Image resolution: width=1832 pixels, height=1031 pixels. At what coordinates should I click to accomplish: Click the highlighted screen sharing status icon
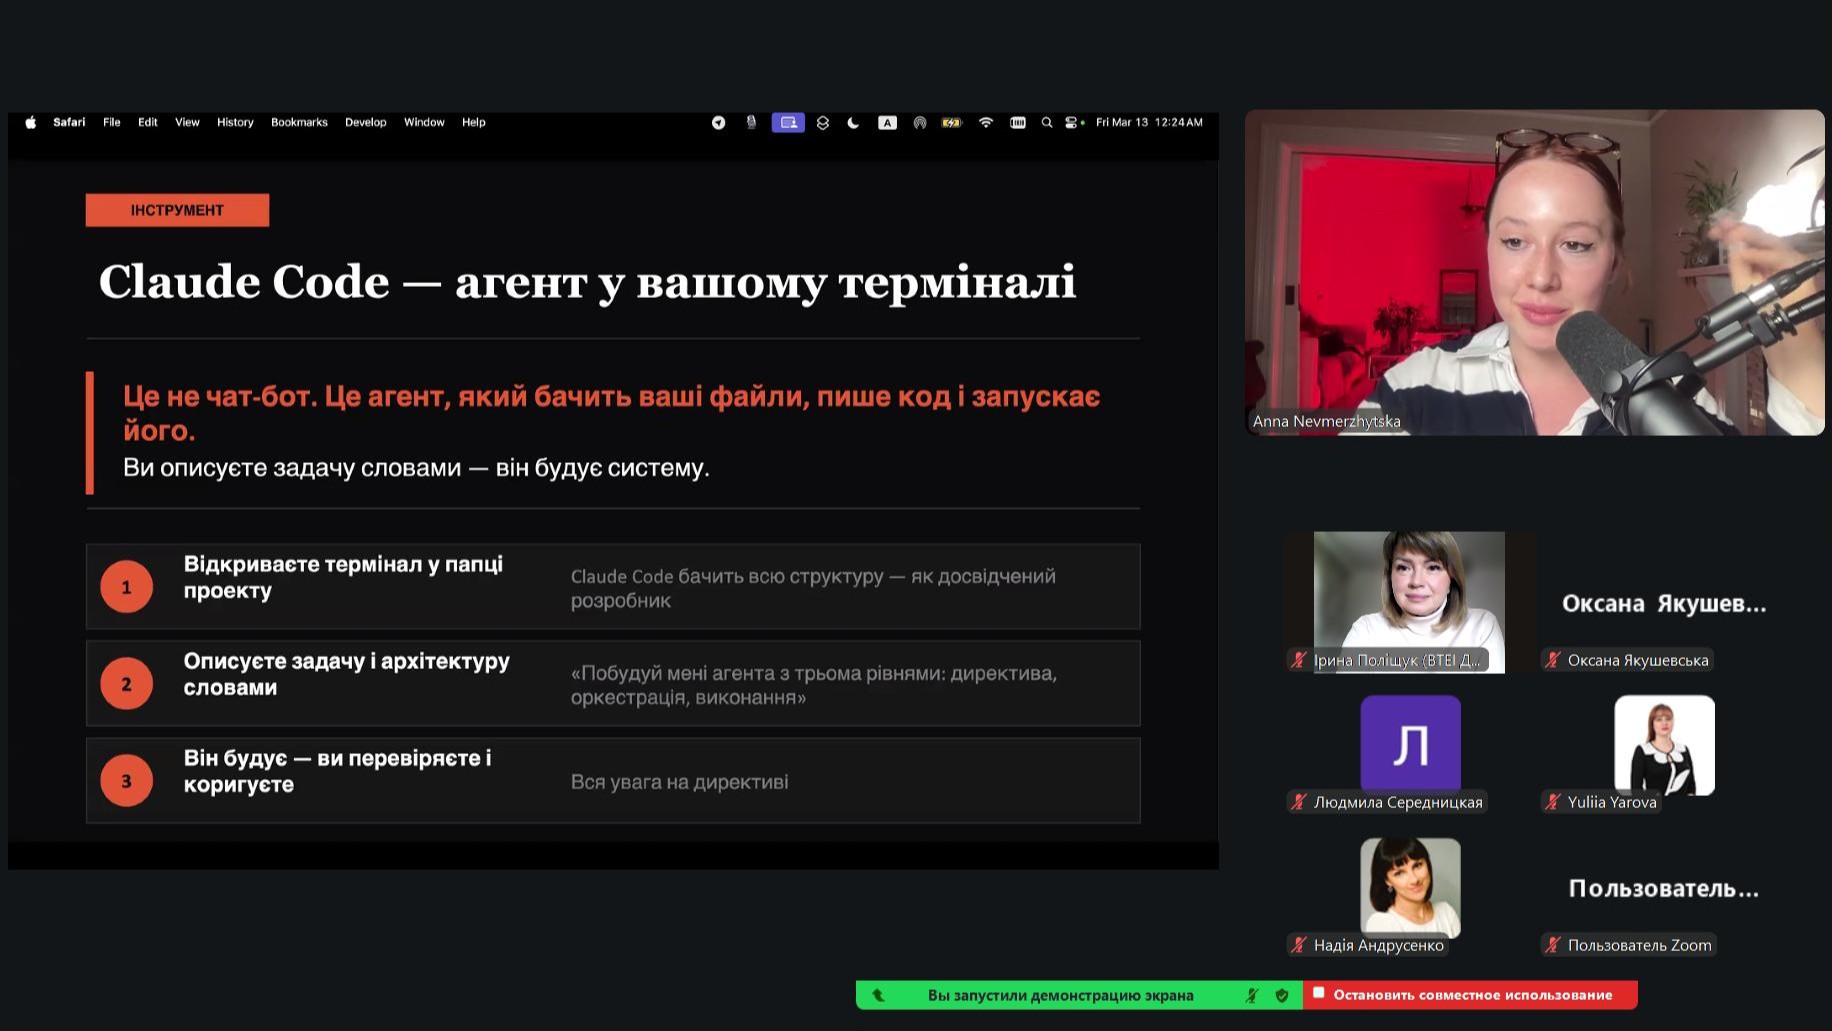point(788,123)
